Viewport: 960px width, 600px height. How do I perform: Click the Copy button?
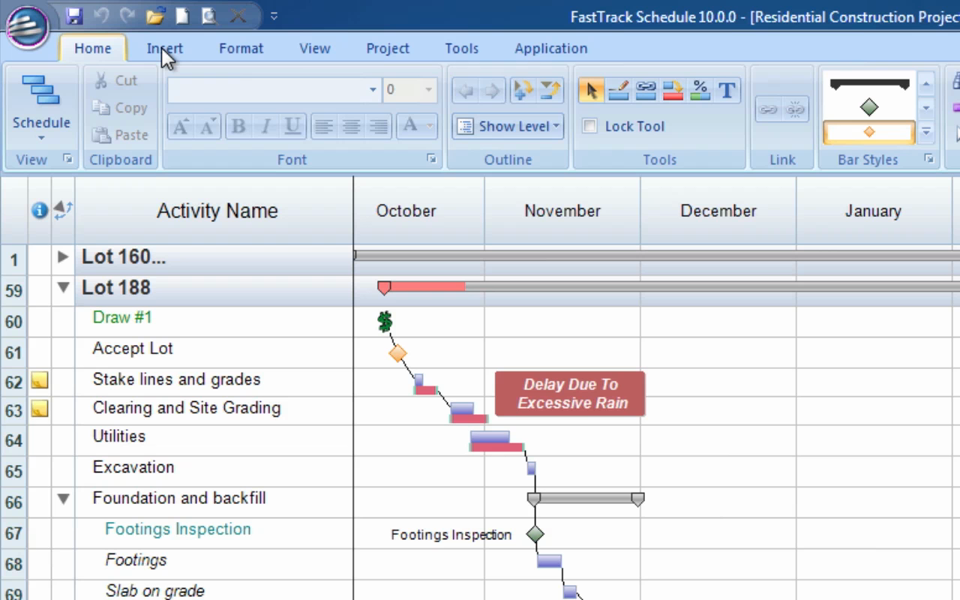click(120, 108)
